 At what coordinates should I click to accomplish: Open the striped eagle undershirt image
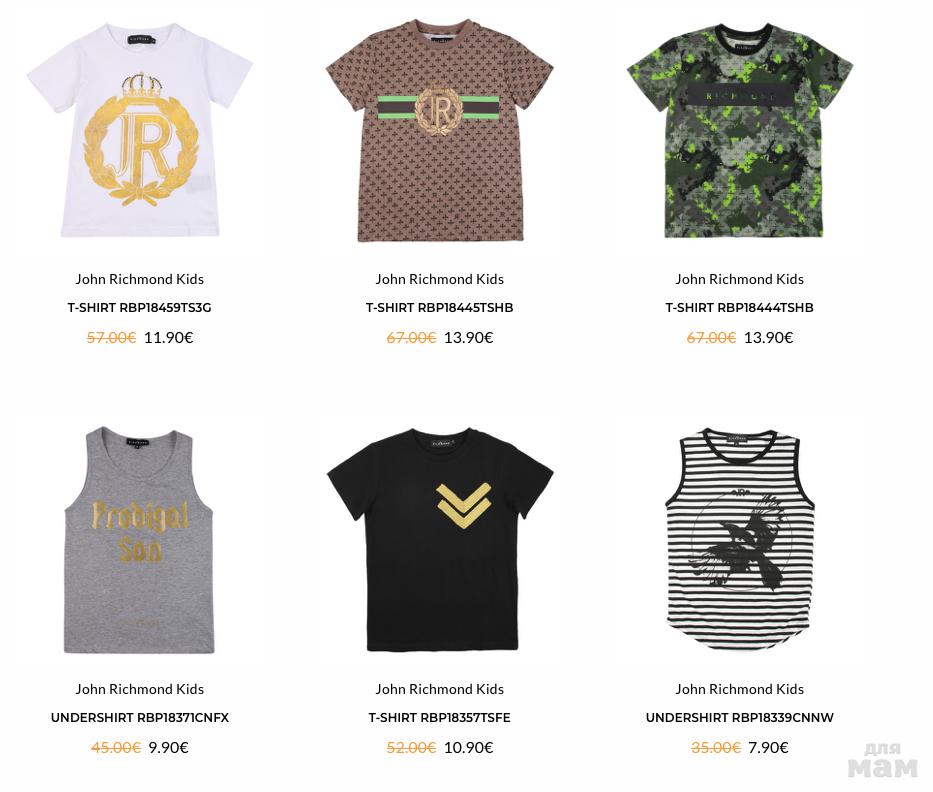pos(740,539)
